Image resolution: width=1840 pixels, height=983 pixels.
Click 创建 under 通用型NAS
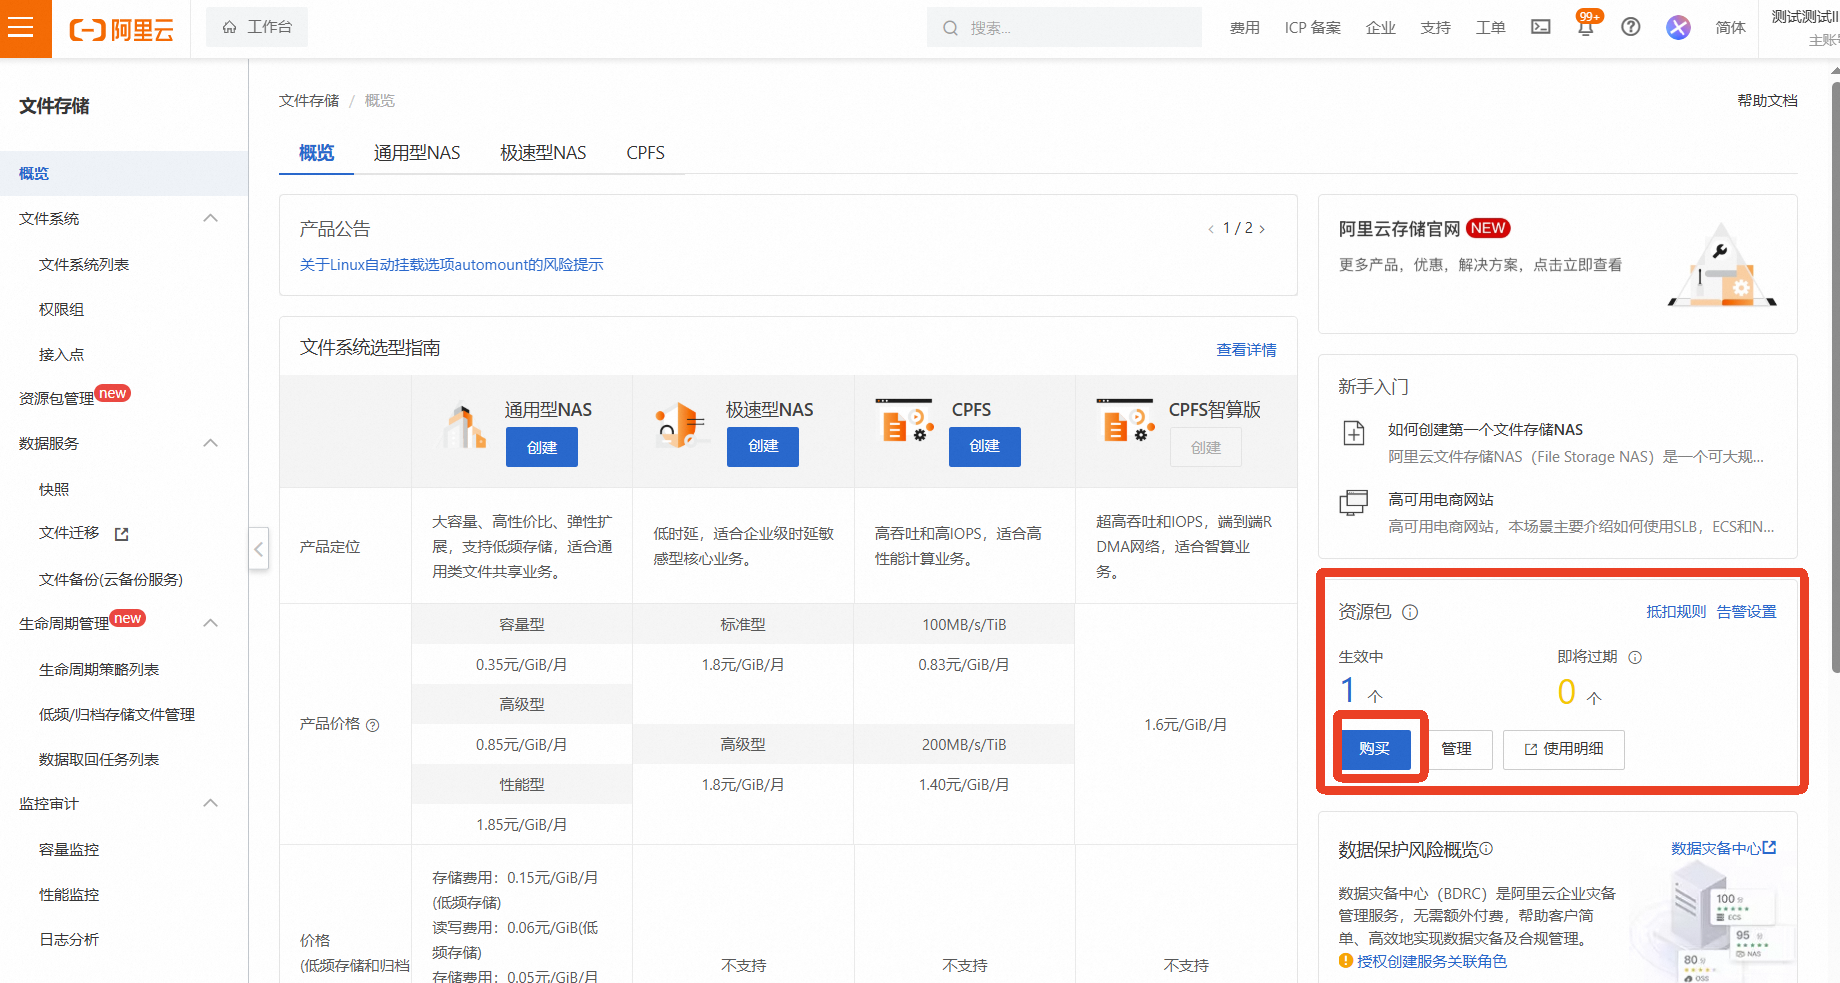pos(542,447)
